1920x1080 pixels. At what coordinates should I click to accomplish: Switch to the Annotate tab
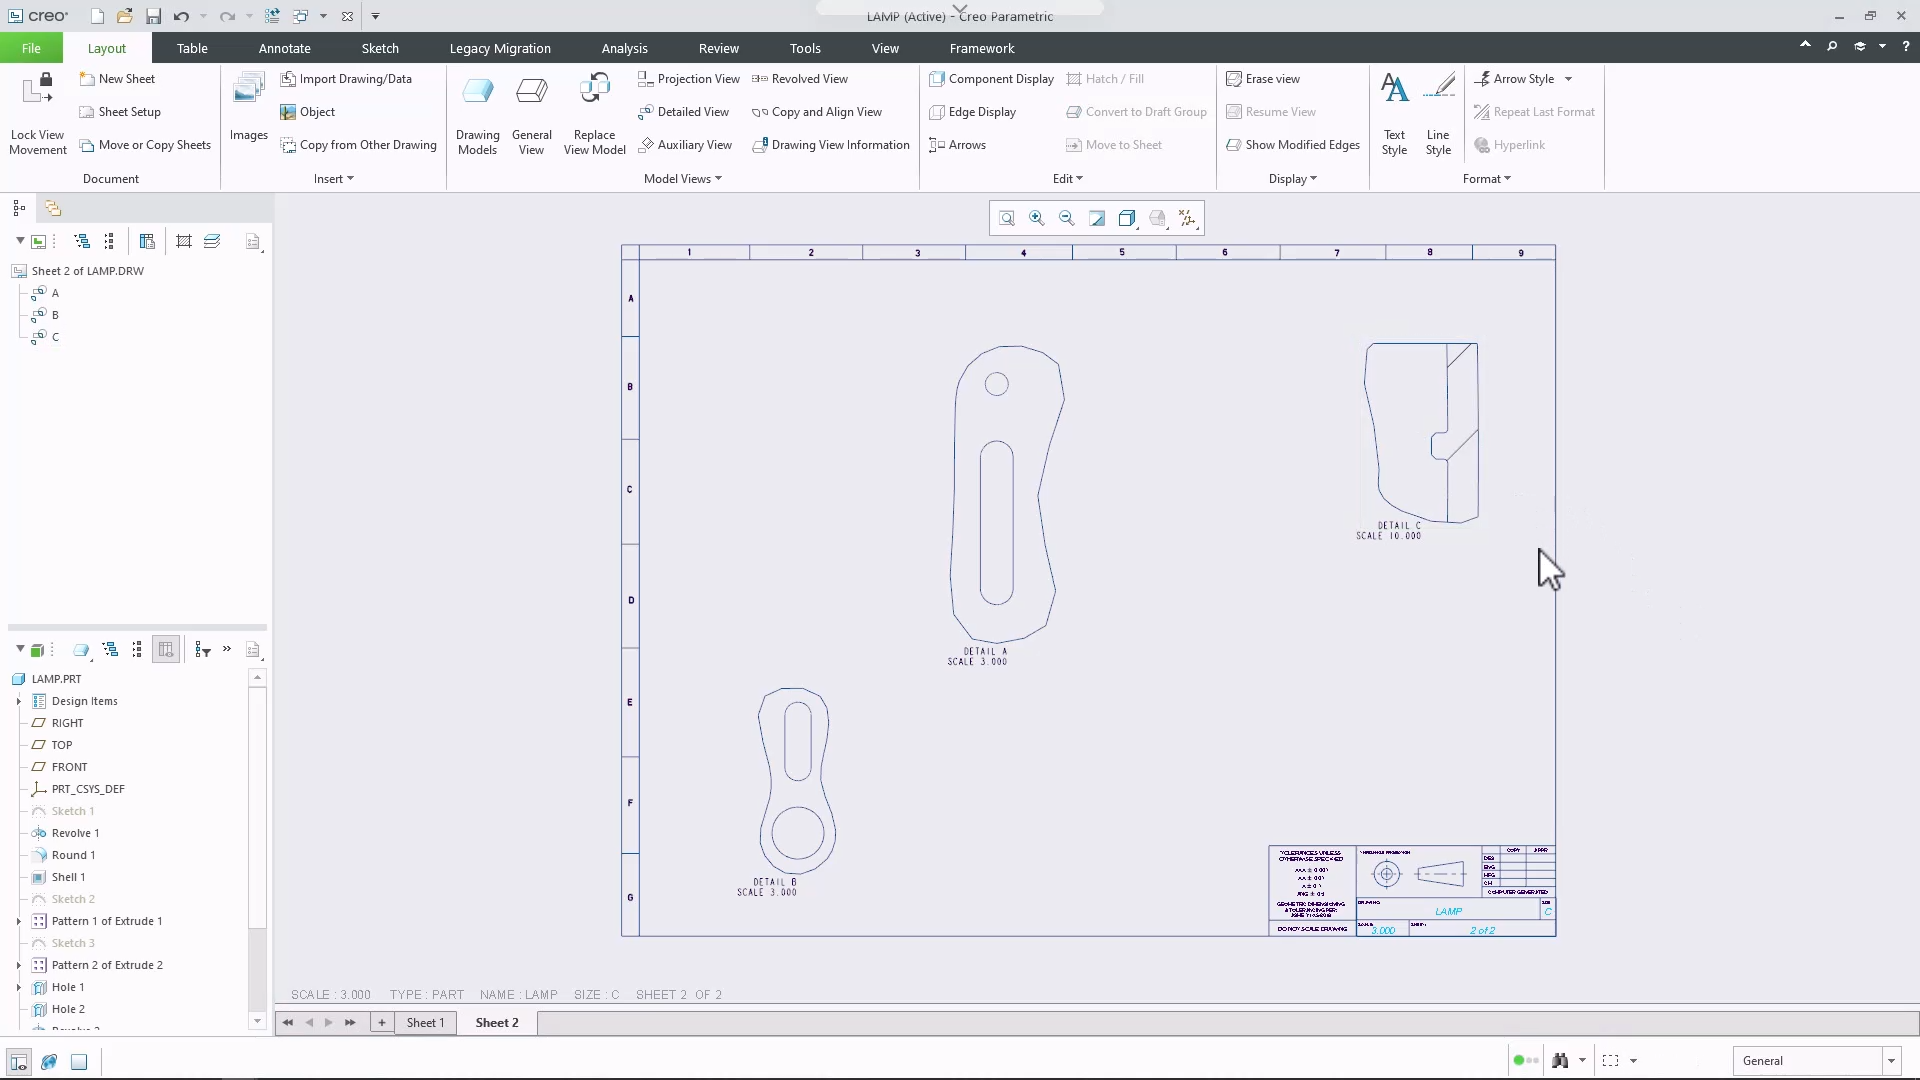pos(284,48)
